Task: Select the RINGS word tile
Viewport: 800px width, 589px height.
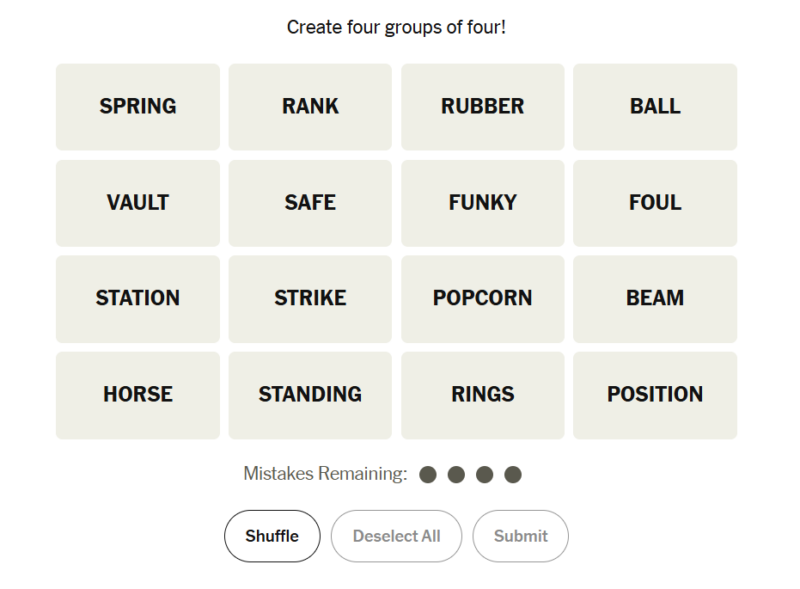Action: tap(483, 395)
